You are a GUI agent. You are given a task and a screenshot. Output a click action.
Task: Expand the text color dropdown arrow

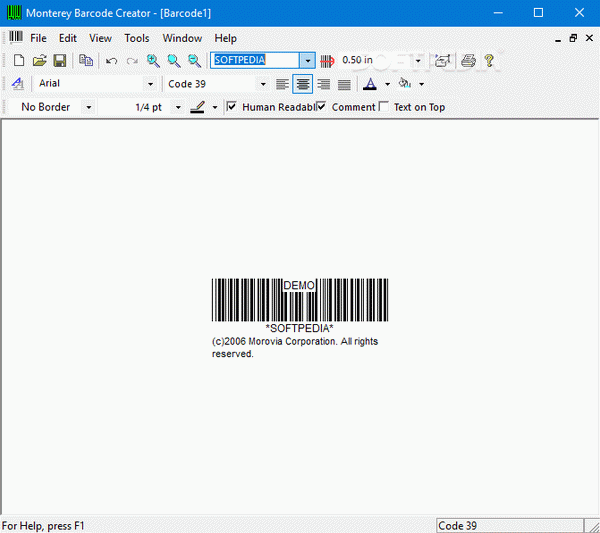tap(387, 84)
